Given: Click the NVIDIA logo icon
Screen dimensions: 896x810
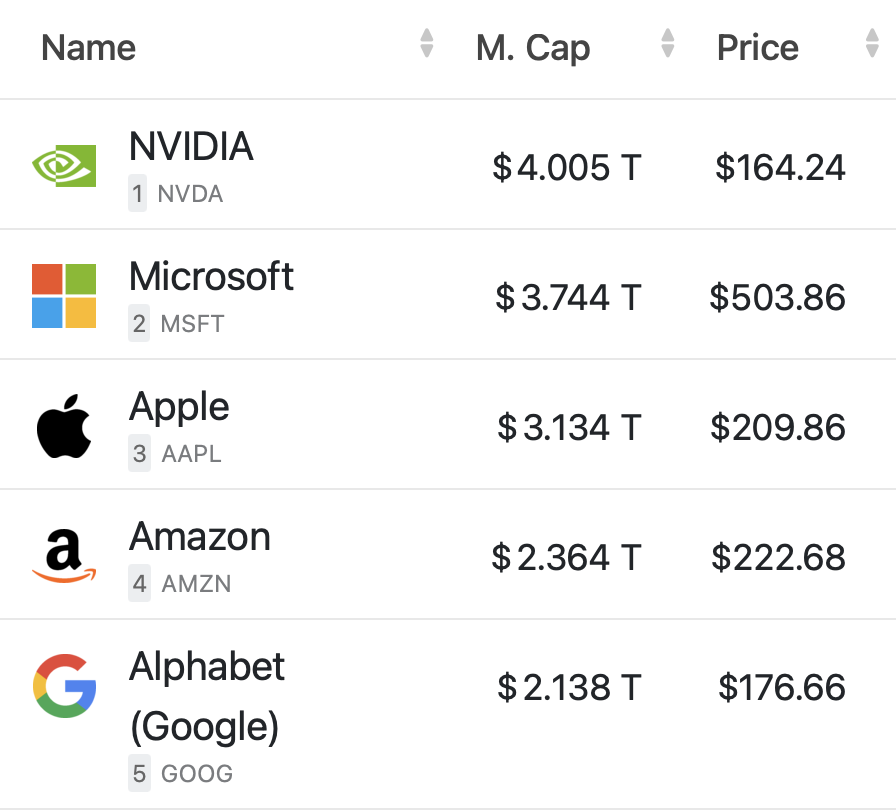Looking at the screenshot, I should (64, 166).
